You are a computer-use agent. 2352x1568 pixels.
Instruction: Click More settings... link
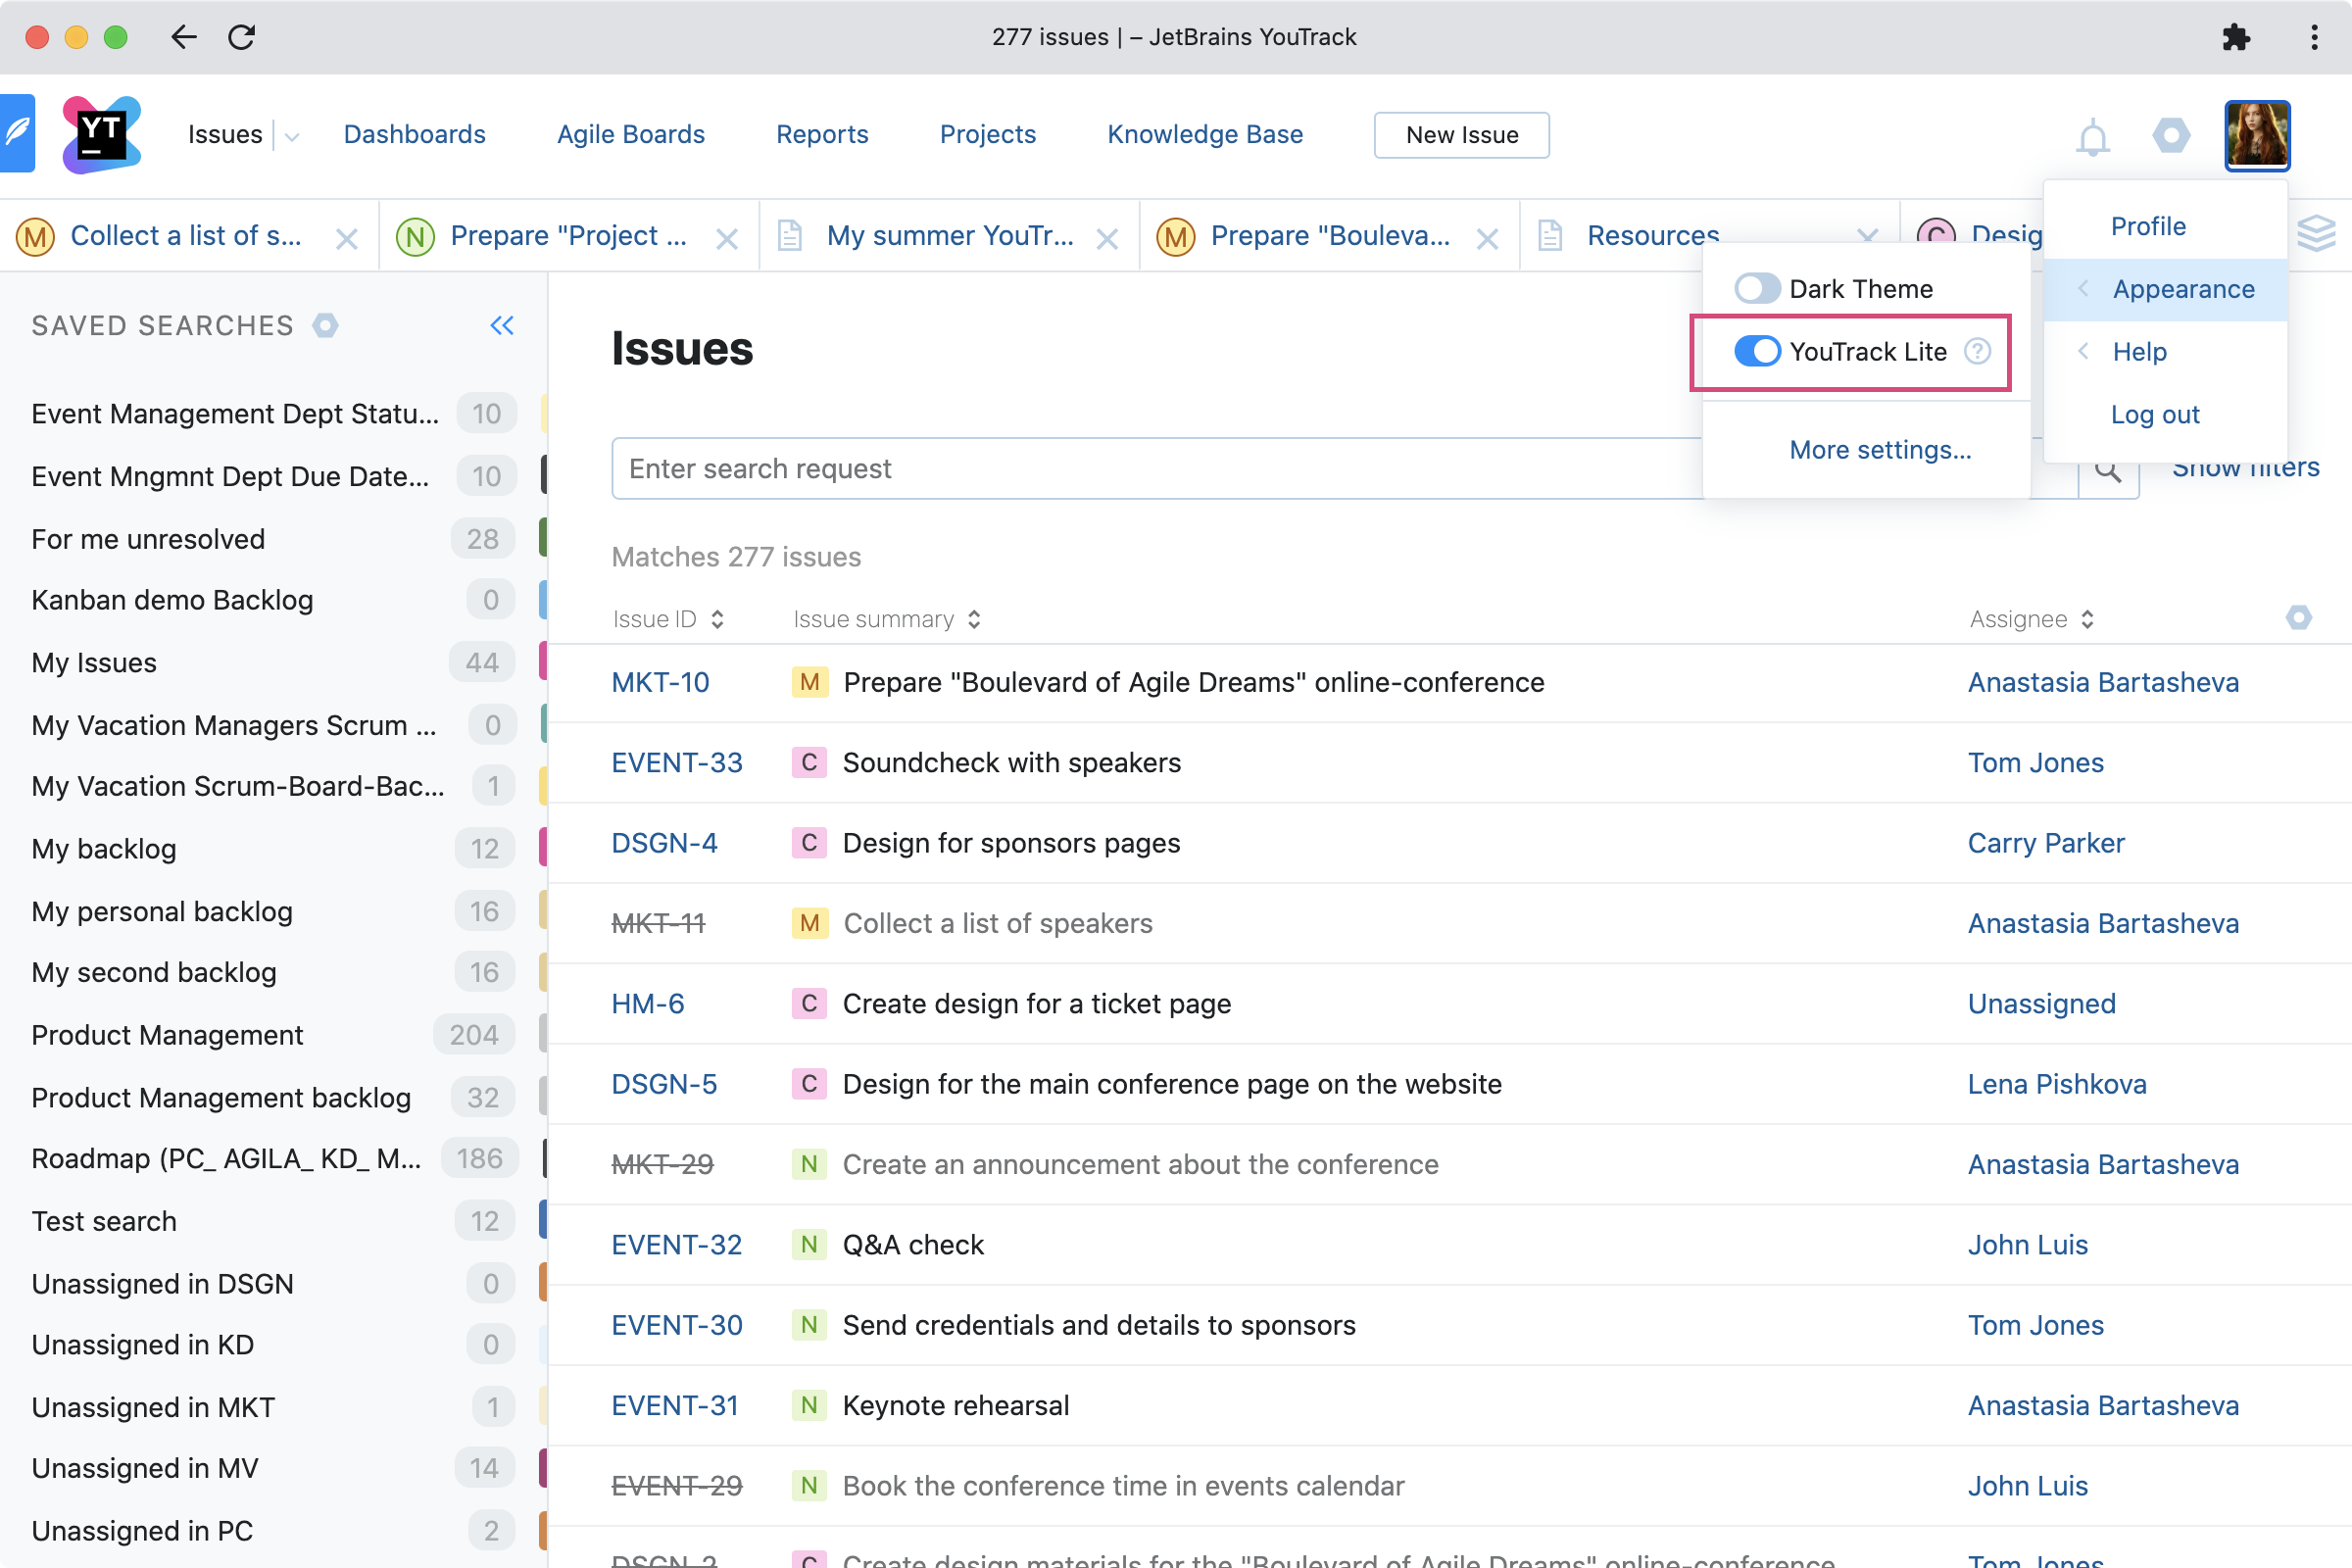tap(1880, 450)
